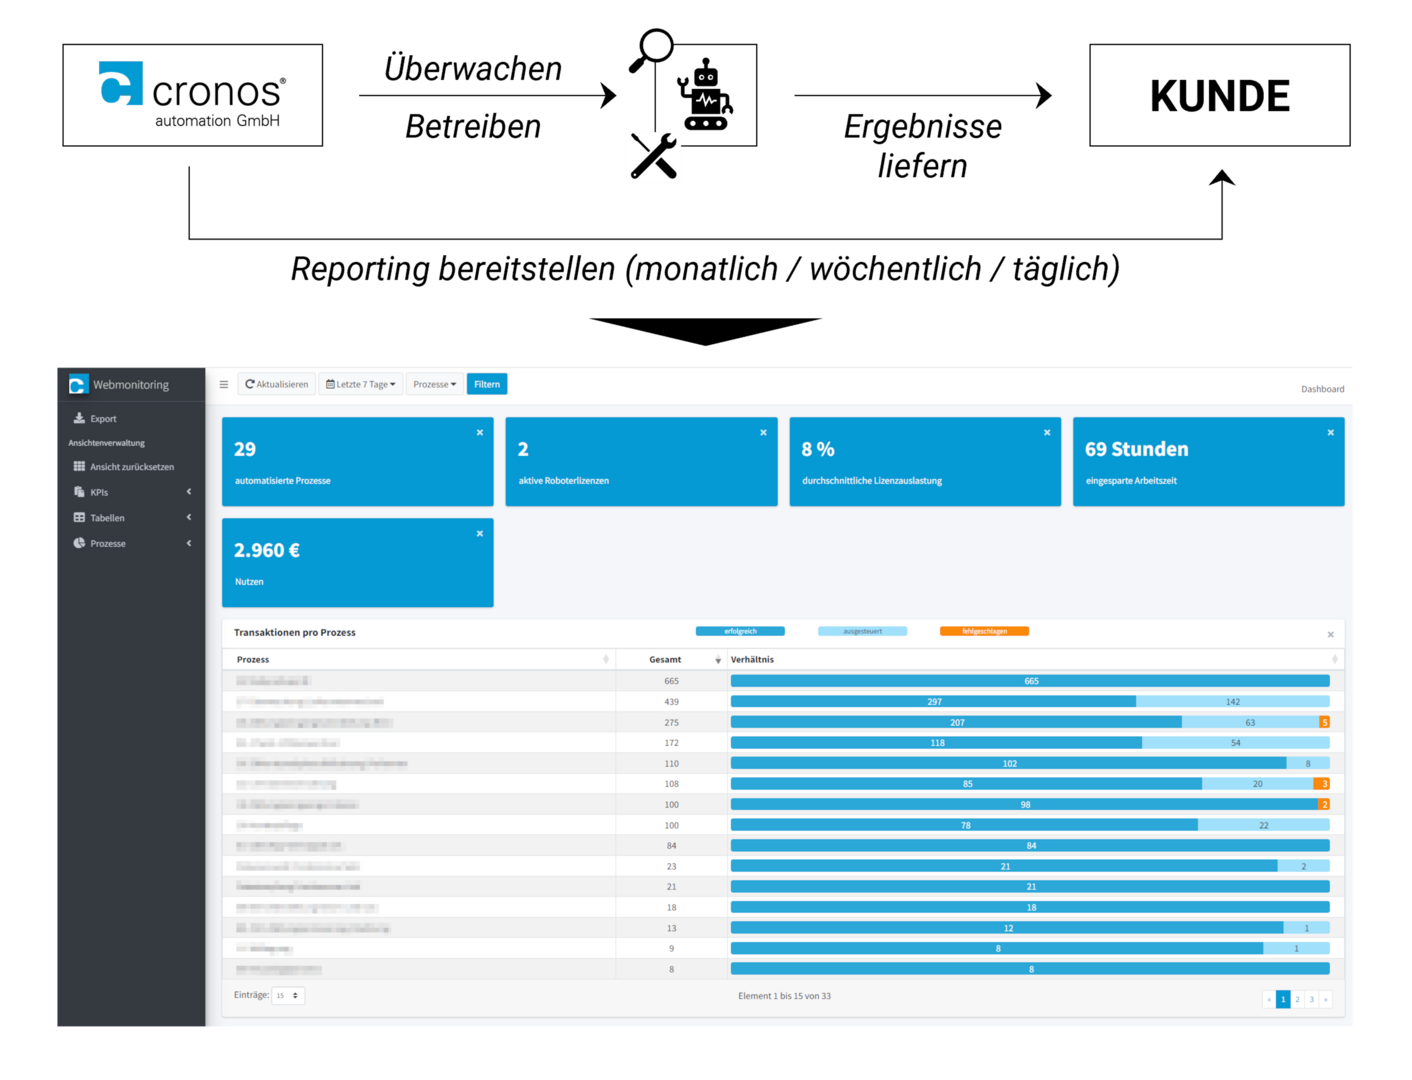Dismiss the '69 Stunden' KPI card
1412x1080 pixels.
click(1330, 433)
